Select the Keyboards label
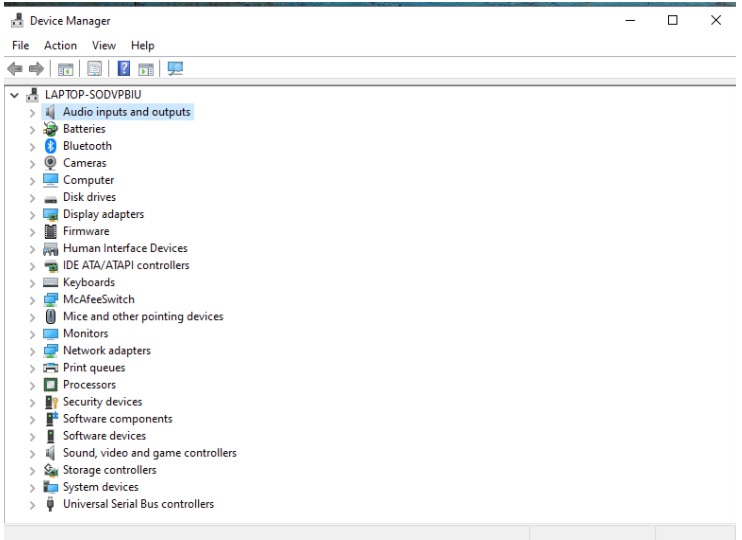This screenshot has width=742, height=540. point(89,283)
